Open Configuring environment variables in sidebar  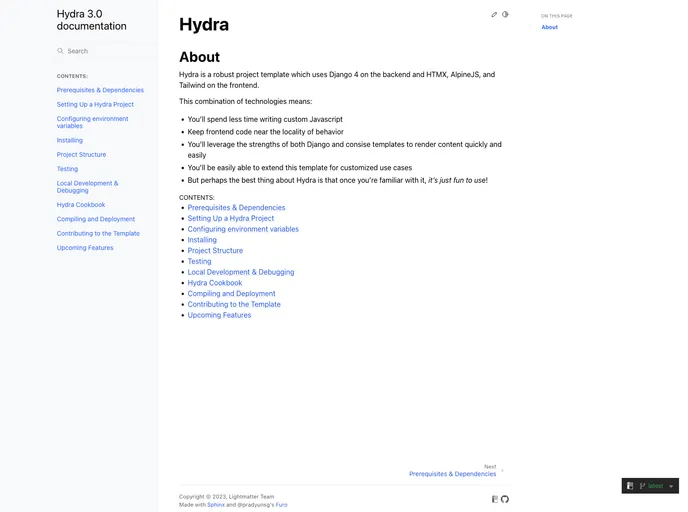[93, 122]
